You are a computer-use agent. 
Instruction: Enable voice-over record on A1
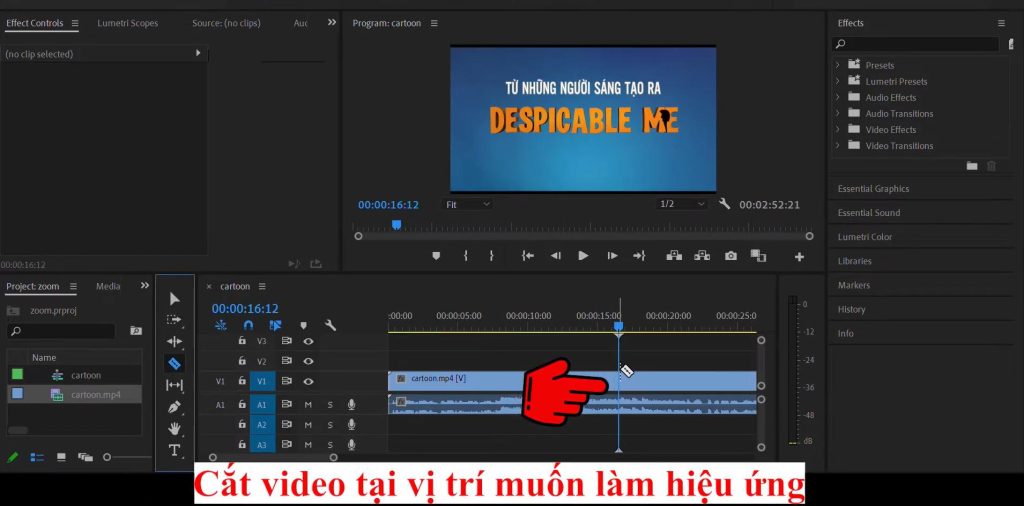pos(351,405)
